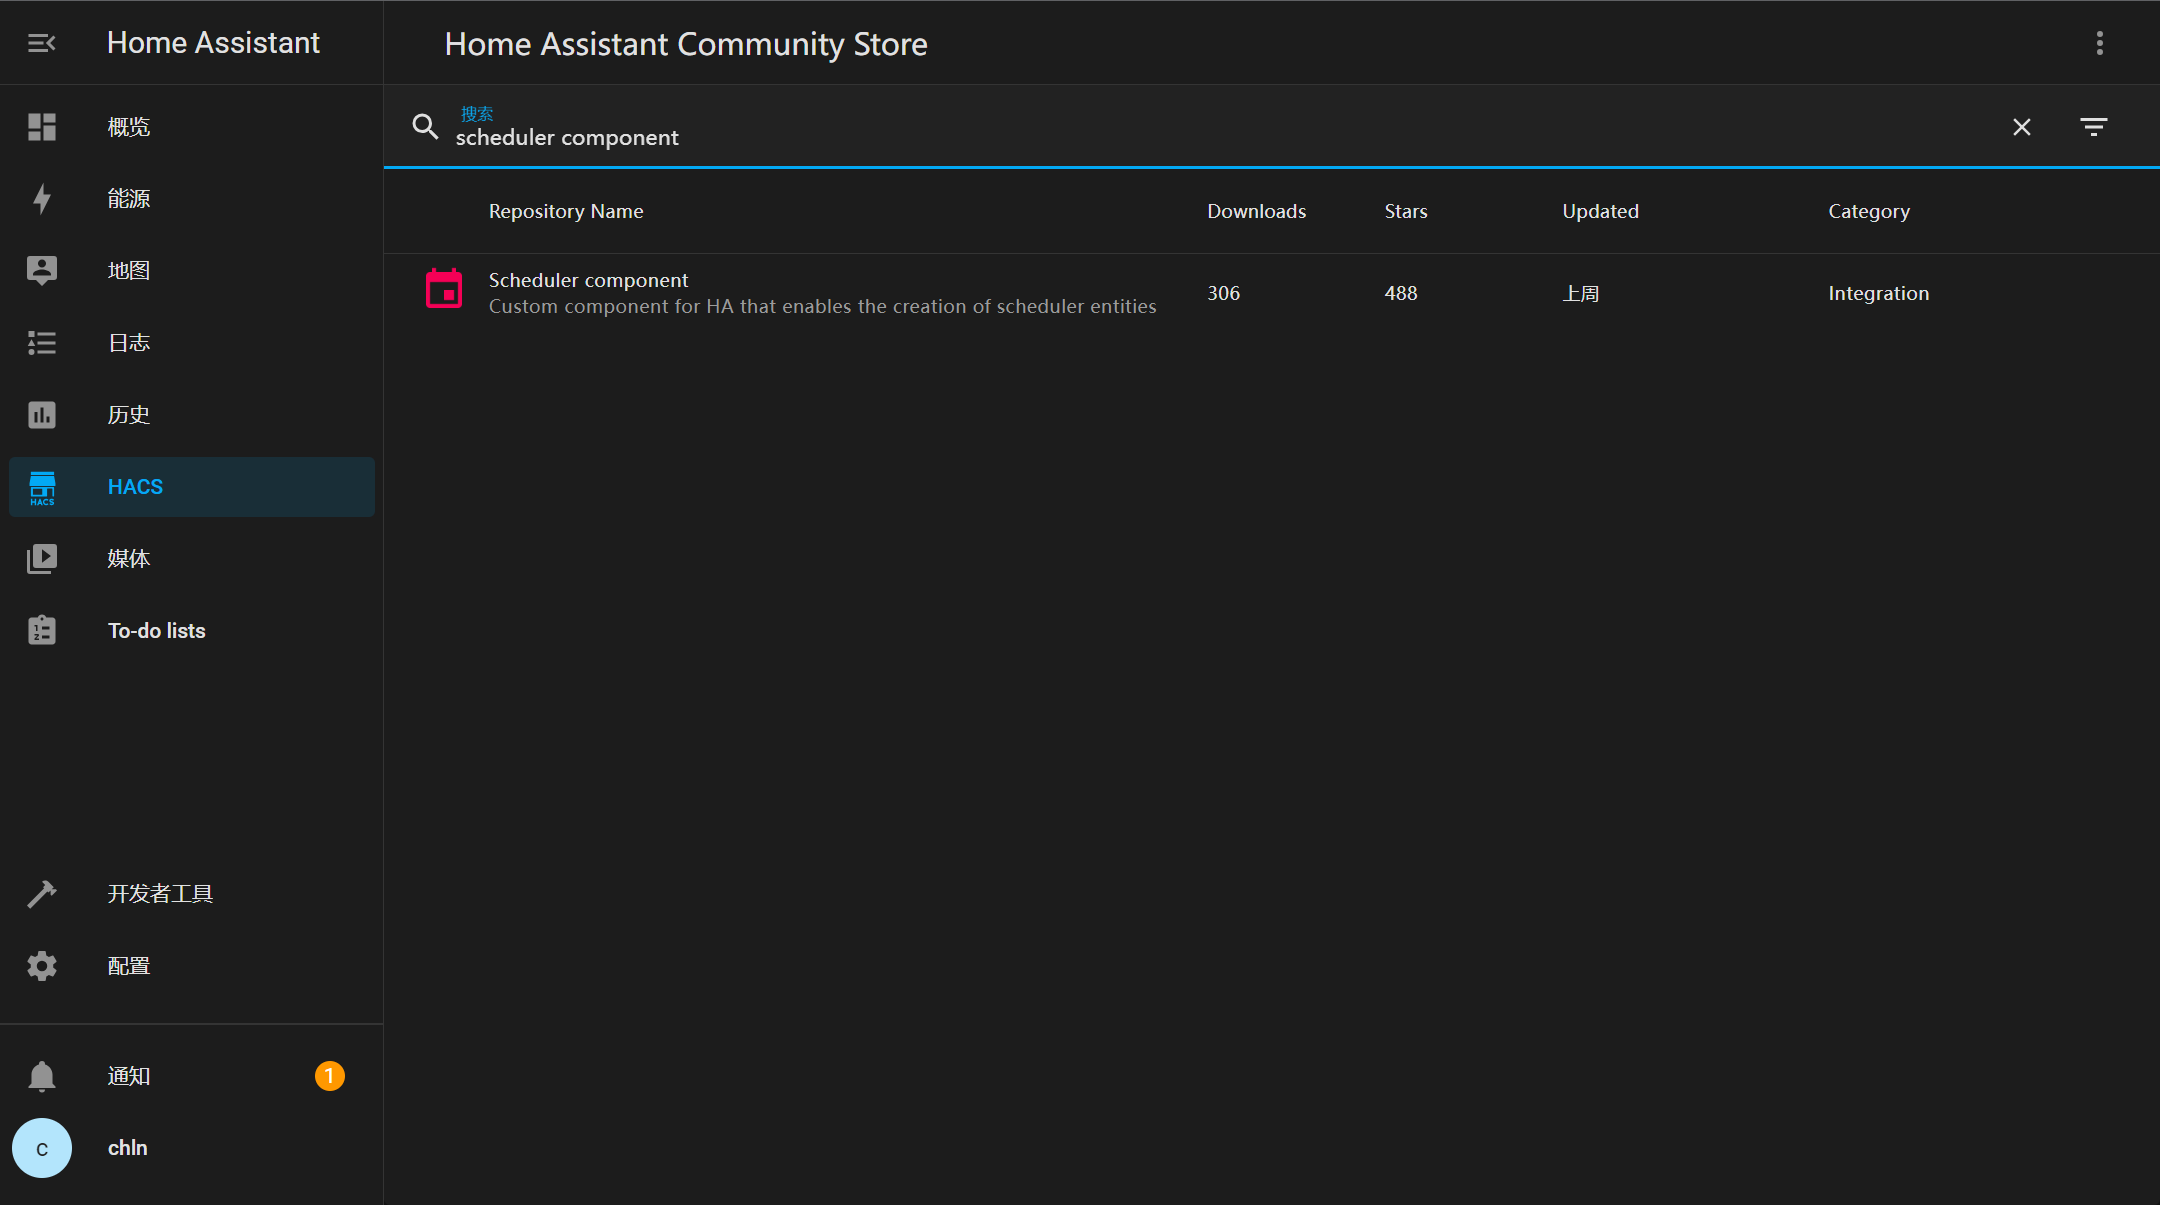
Task: Open the 地图 map icon
Action: coord(42,271)
